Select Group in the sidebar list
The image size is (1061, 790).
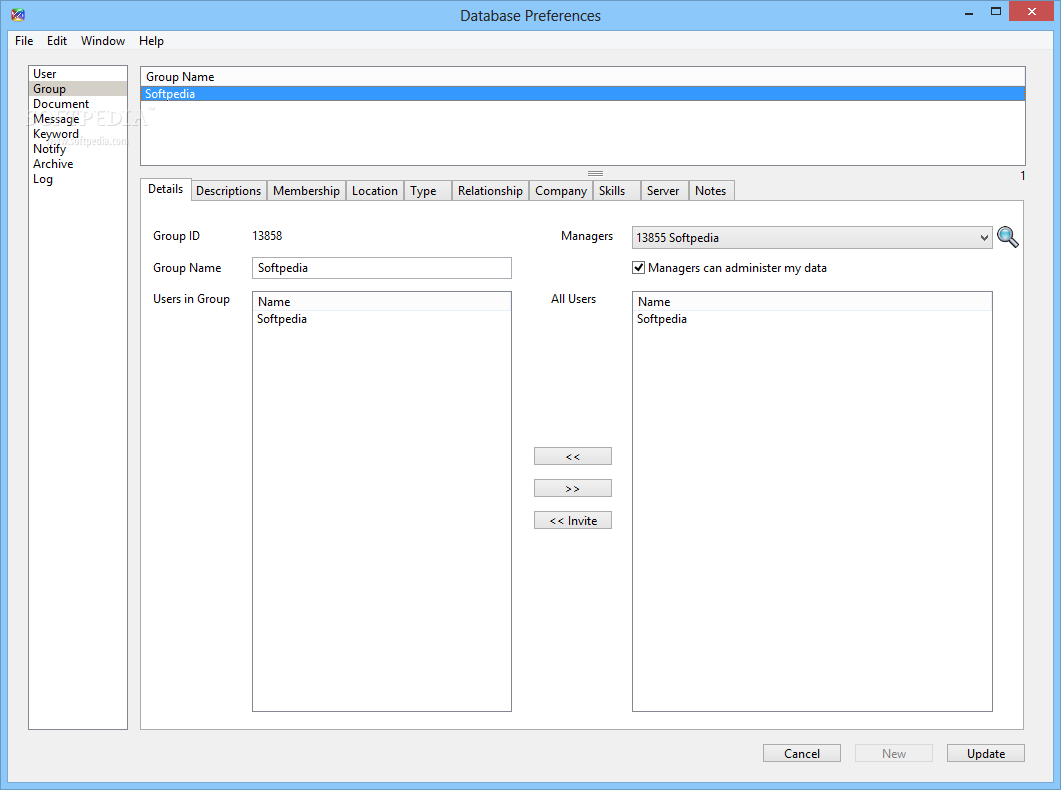pyautogui.click(x=78, y=89)
